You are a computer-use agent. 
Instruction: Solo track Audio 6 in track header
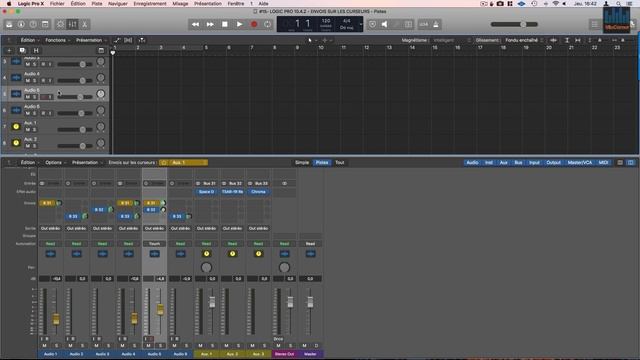click(x=34, y=113)
